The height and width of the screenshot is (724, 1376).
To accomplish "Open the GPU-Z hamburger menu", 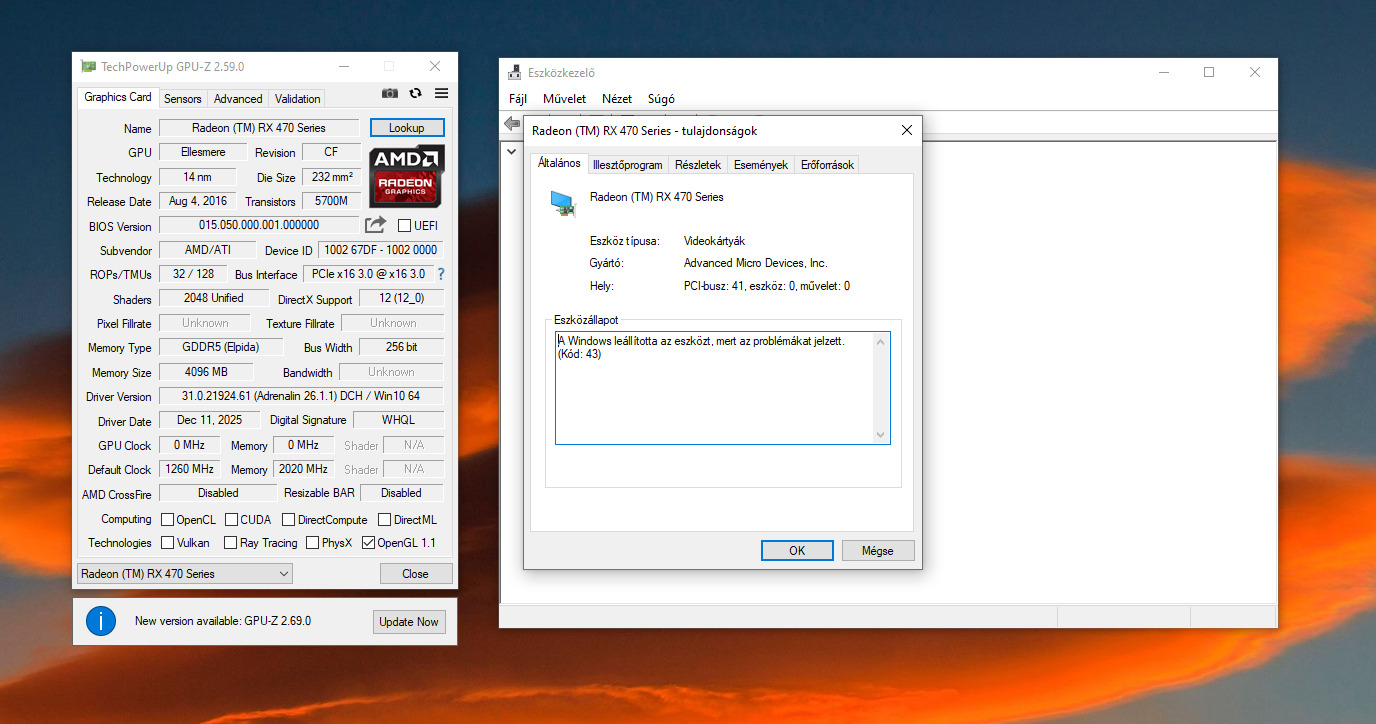I will tap(441, 93).
